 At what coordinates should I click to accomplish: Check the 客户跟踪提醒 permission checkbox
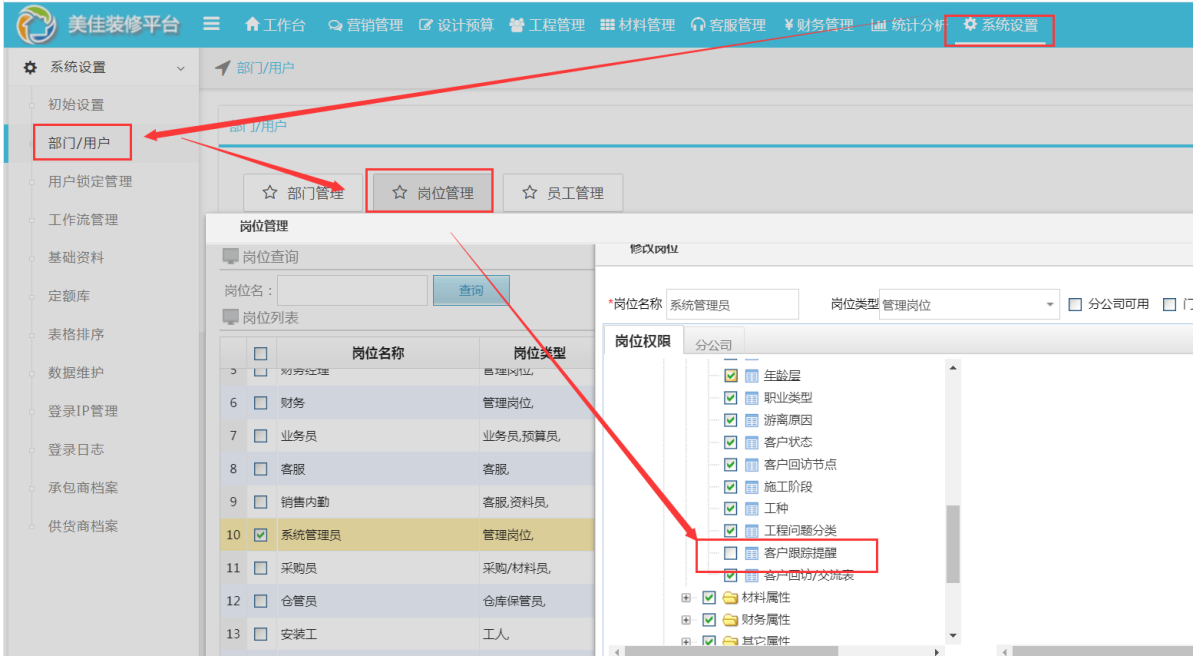click(731, 553)
